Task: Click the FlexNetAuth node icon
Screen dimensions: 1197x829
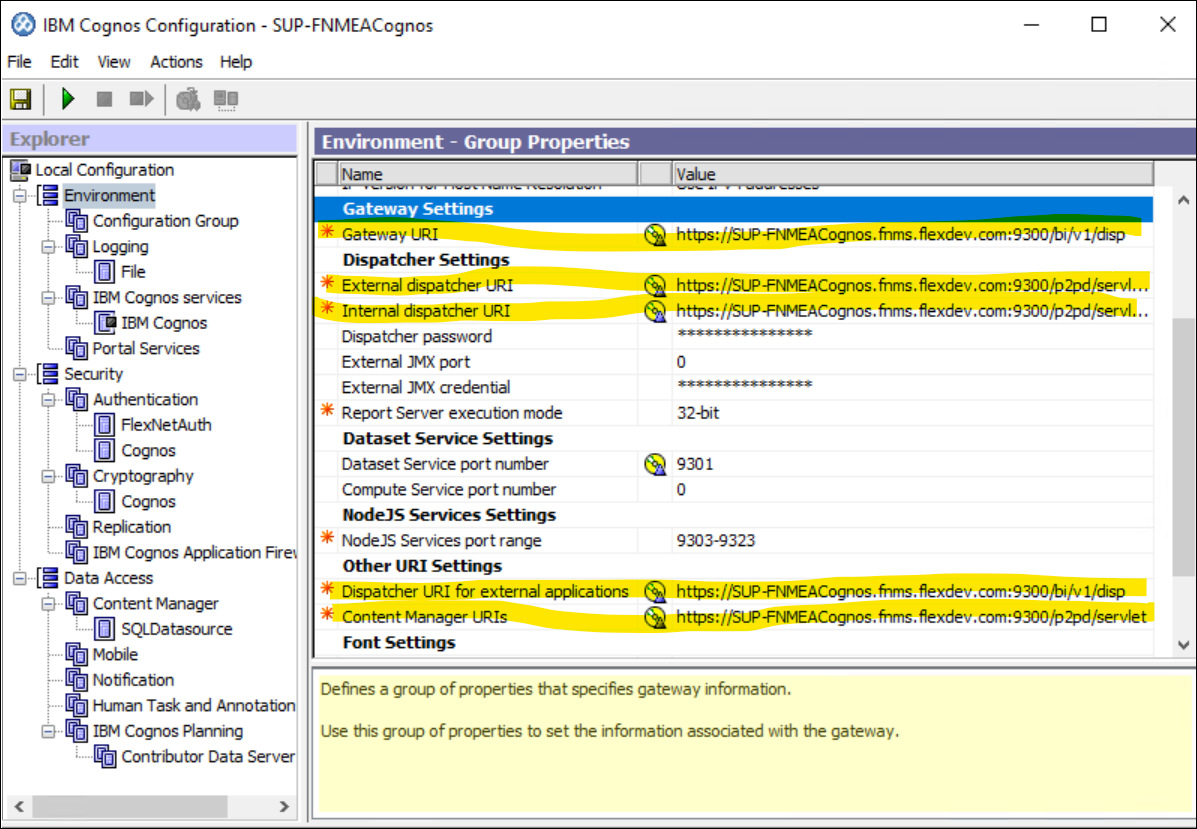Action: (105, 424)
